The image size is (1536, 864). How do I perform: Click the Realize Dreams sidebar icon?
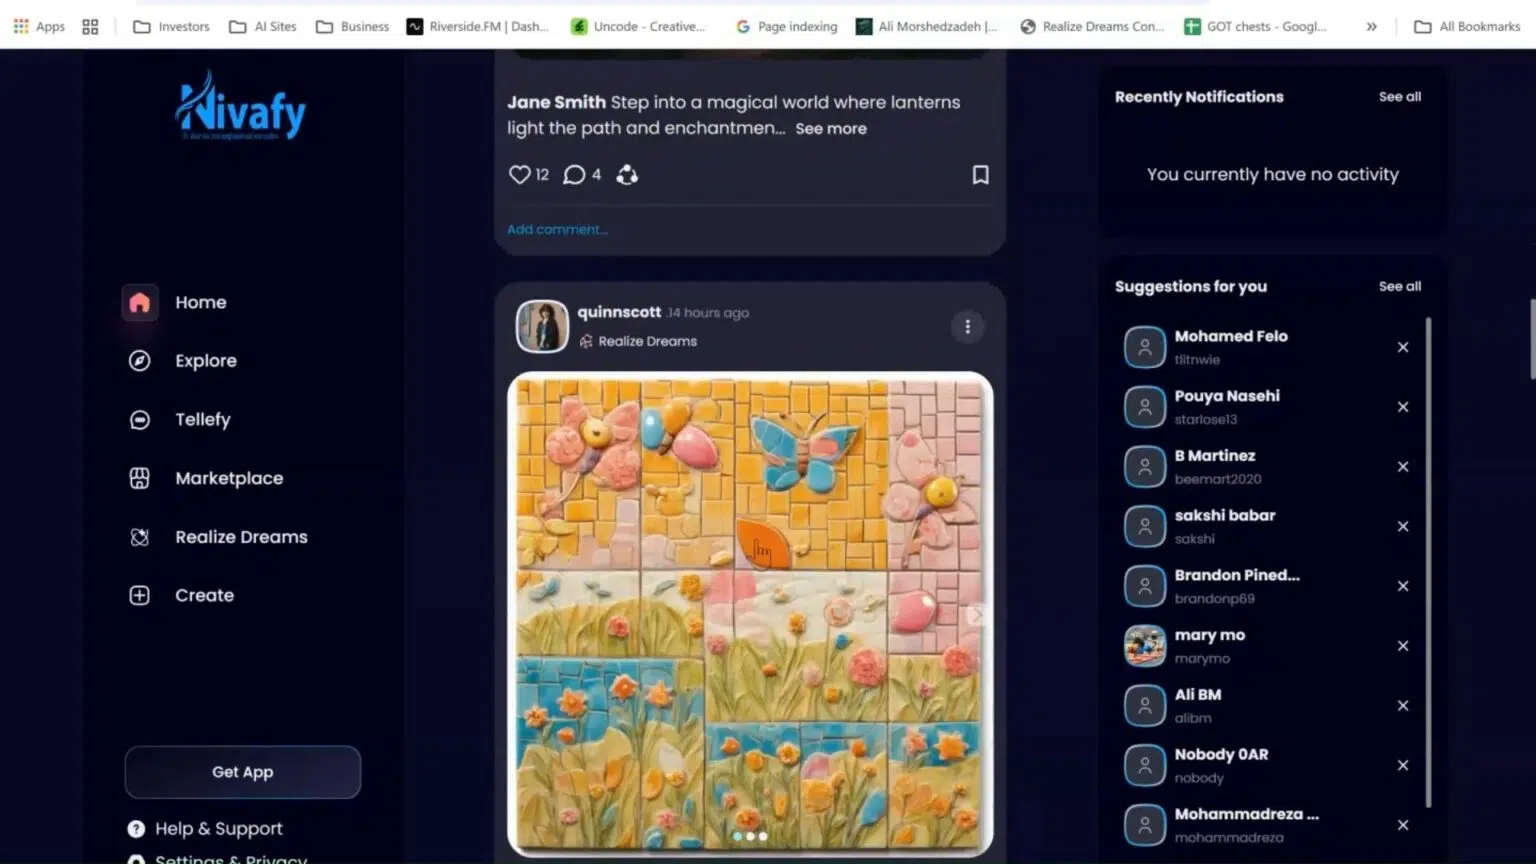point(139,537)
